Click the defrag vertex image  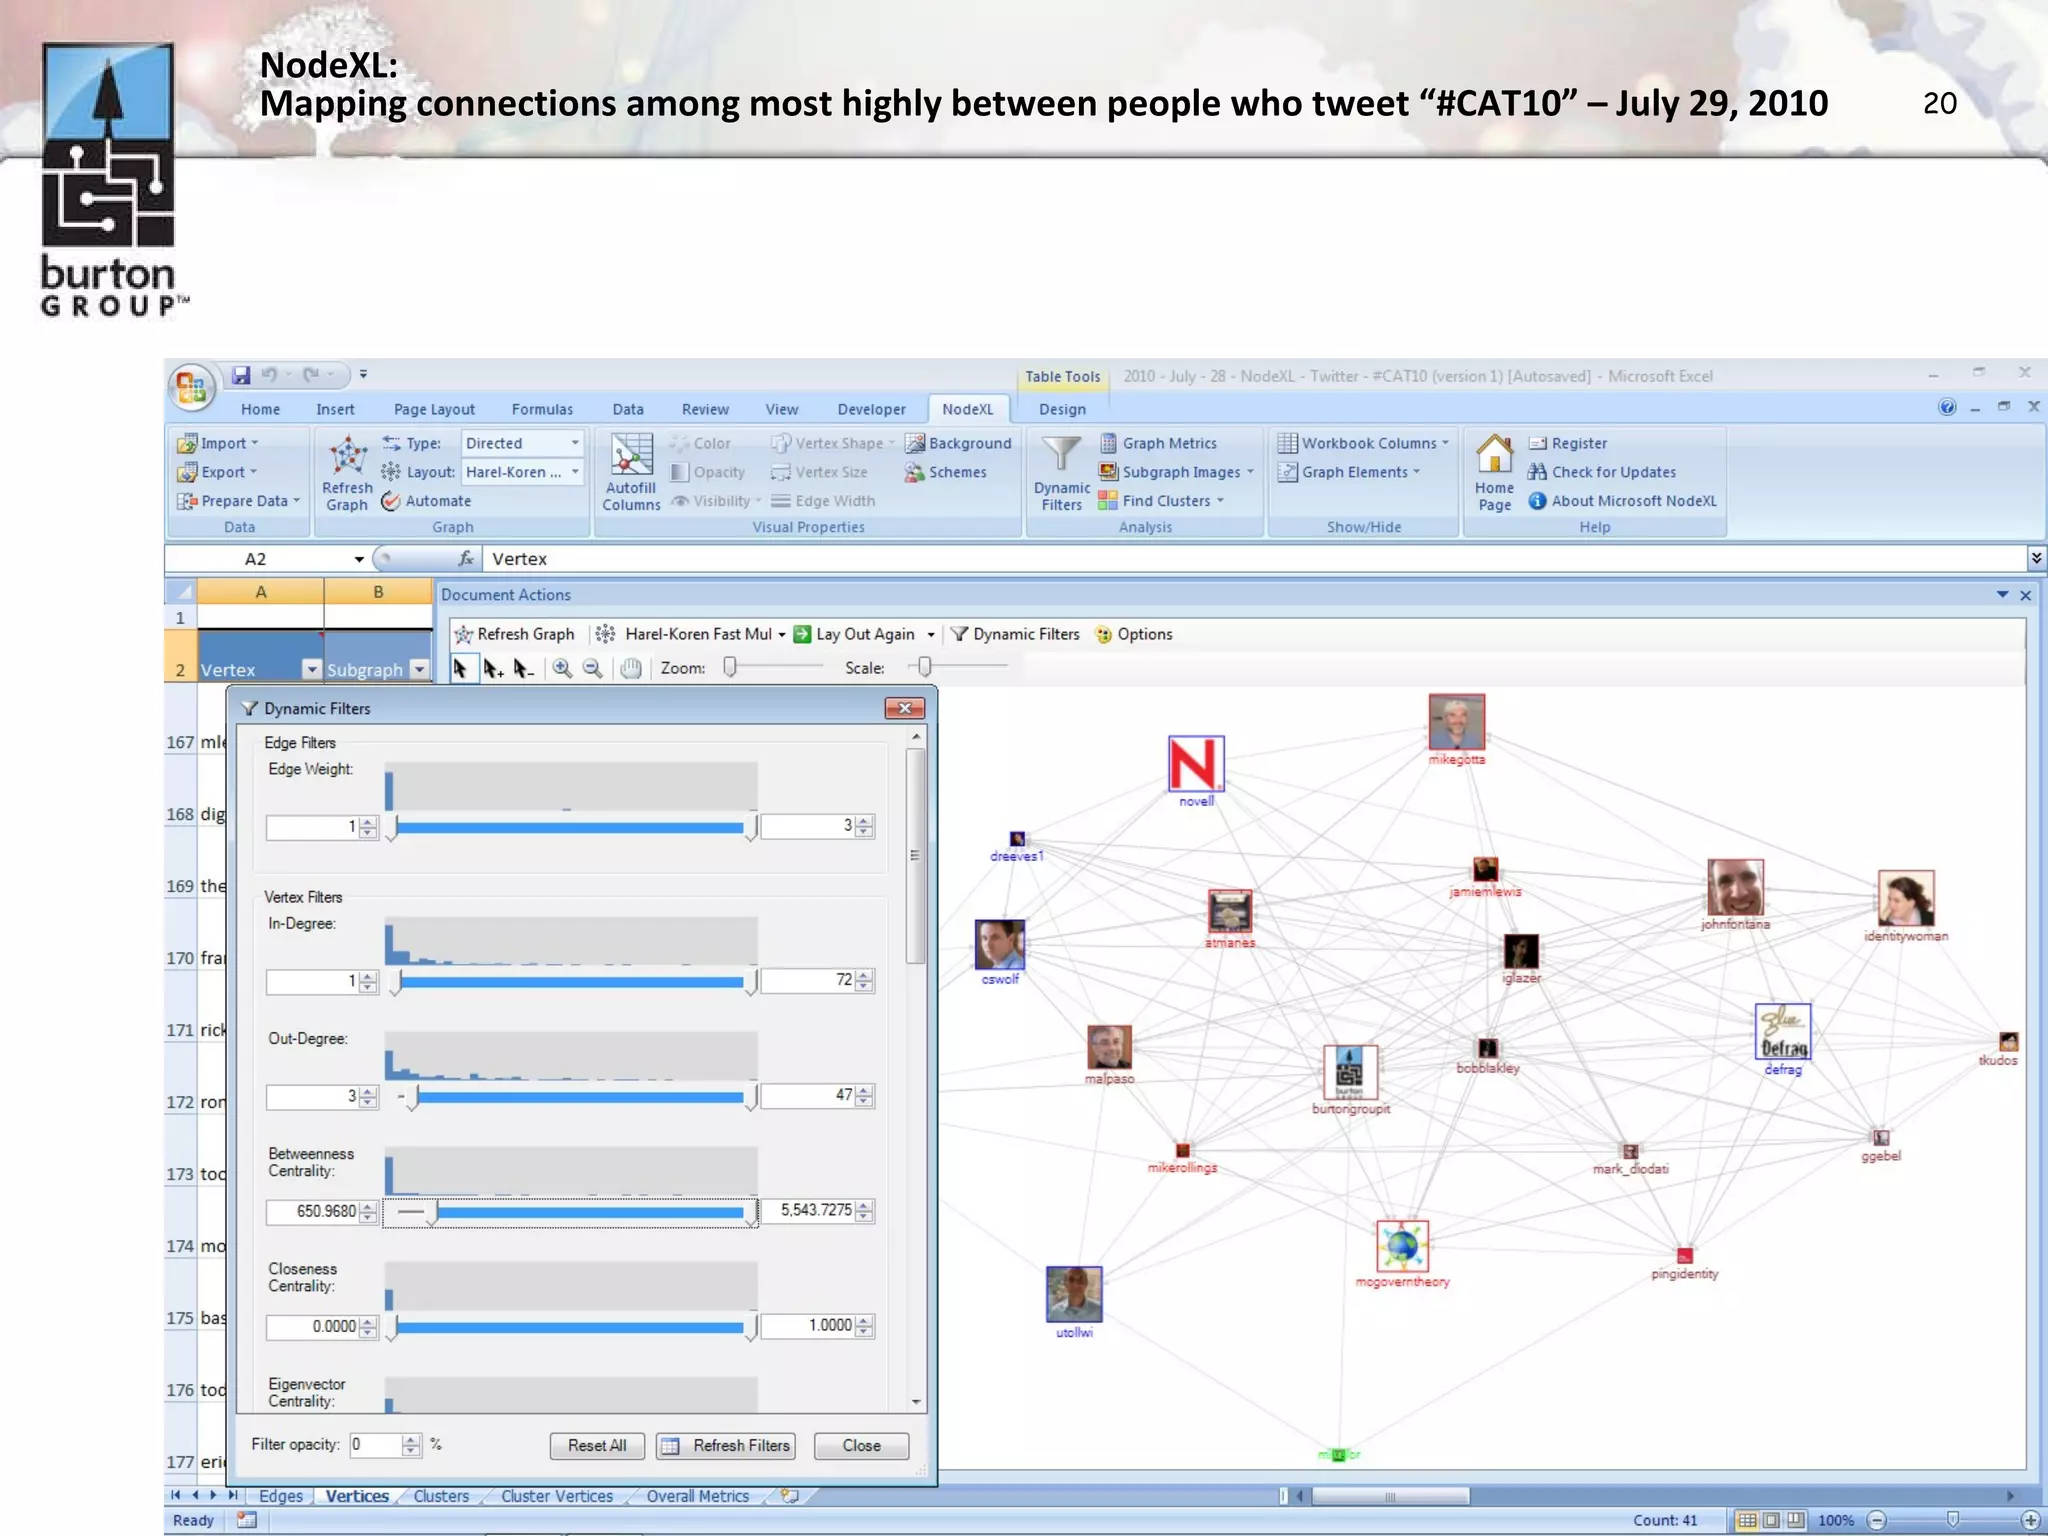pos(1783,1032)
